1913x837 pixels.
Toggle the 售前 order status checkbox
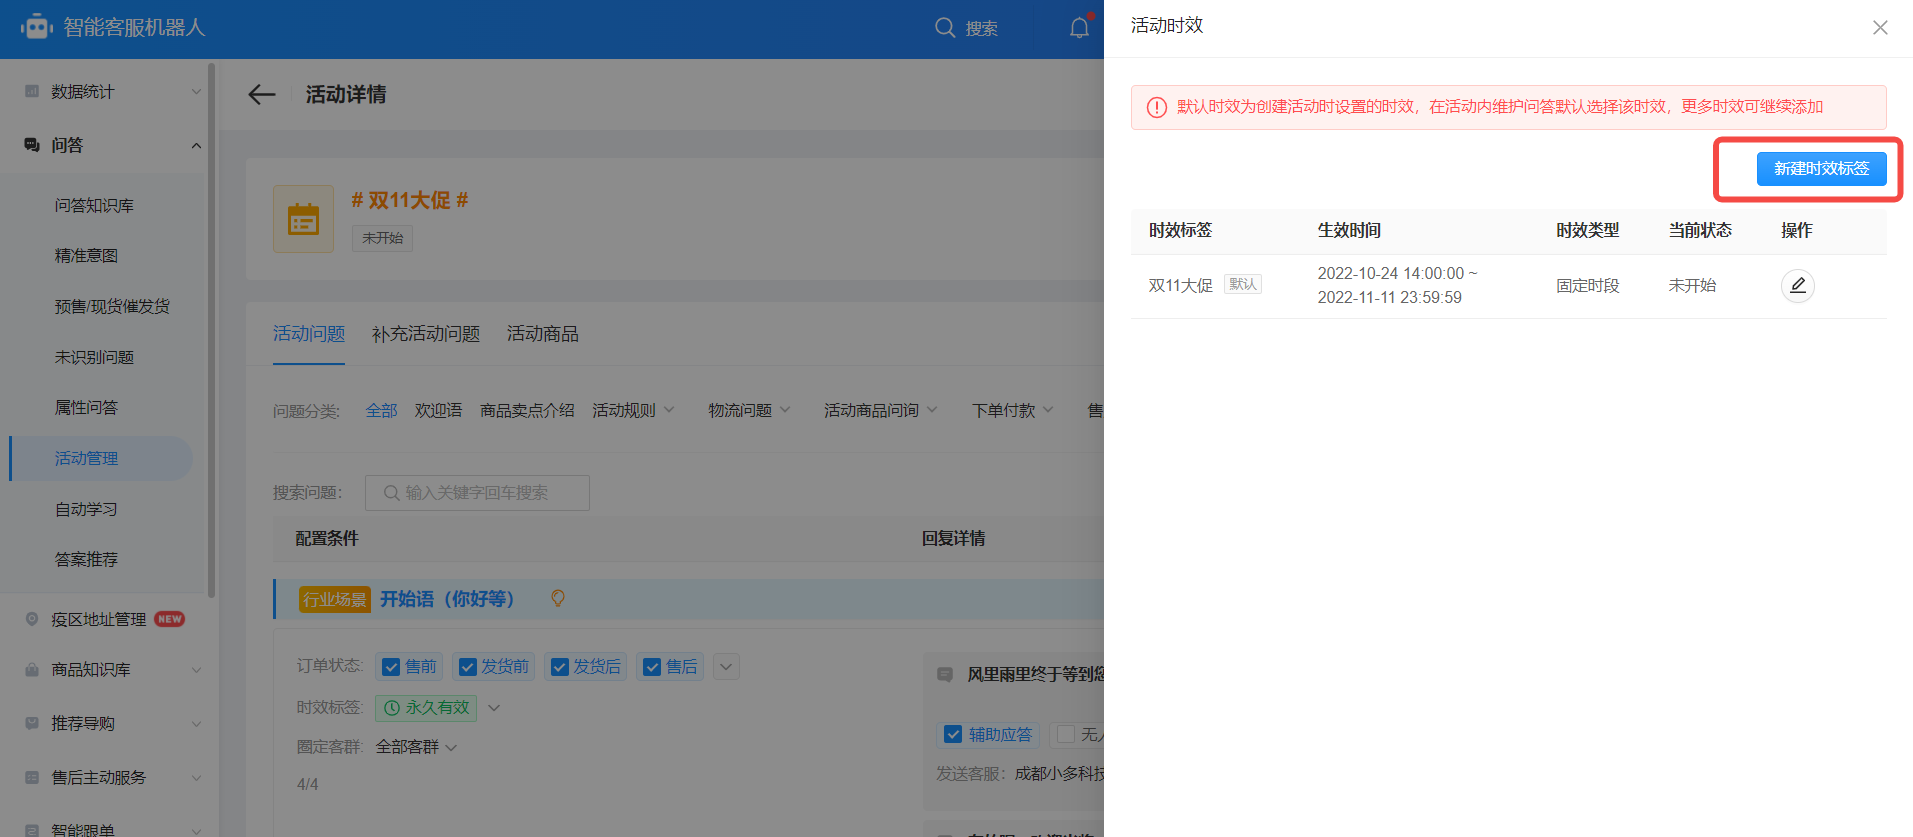pos(391,667)
